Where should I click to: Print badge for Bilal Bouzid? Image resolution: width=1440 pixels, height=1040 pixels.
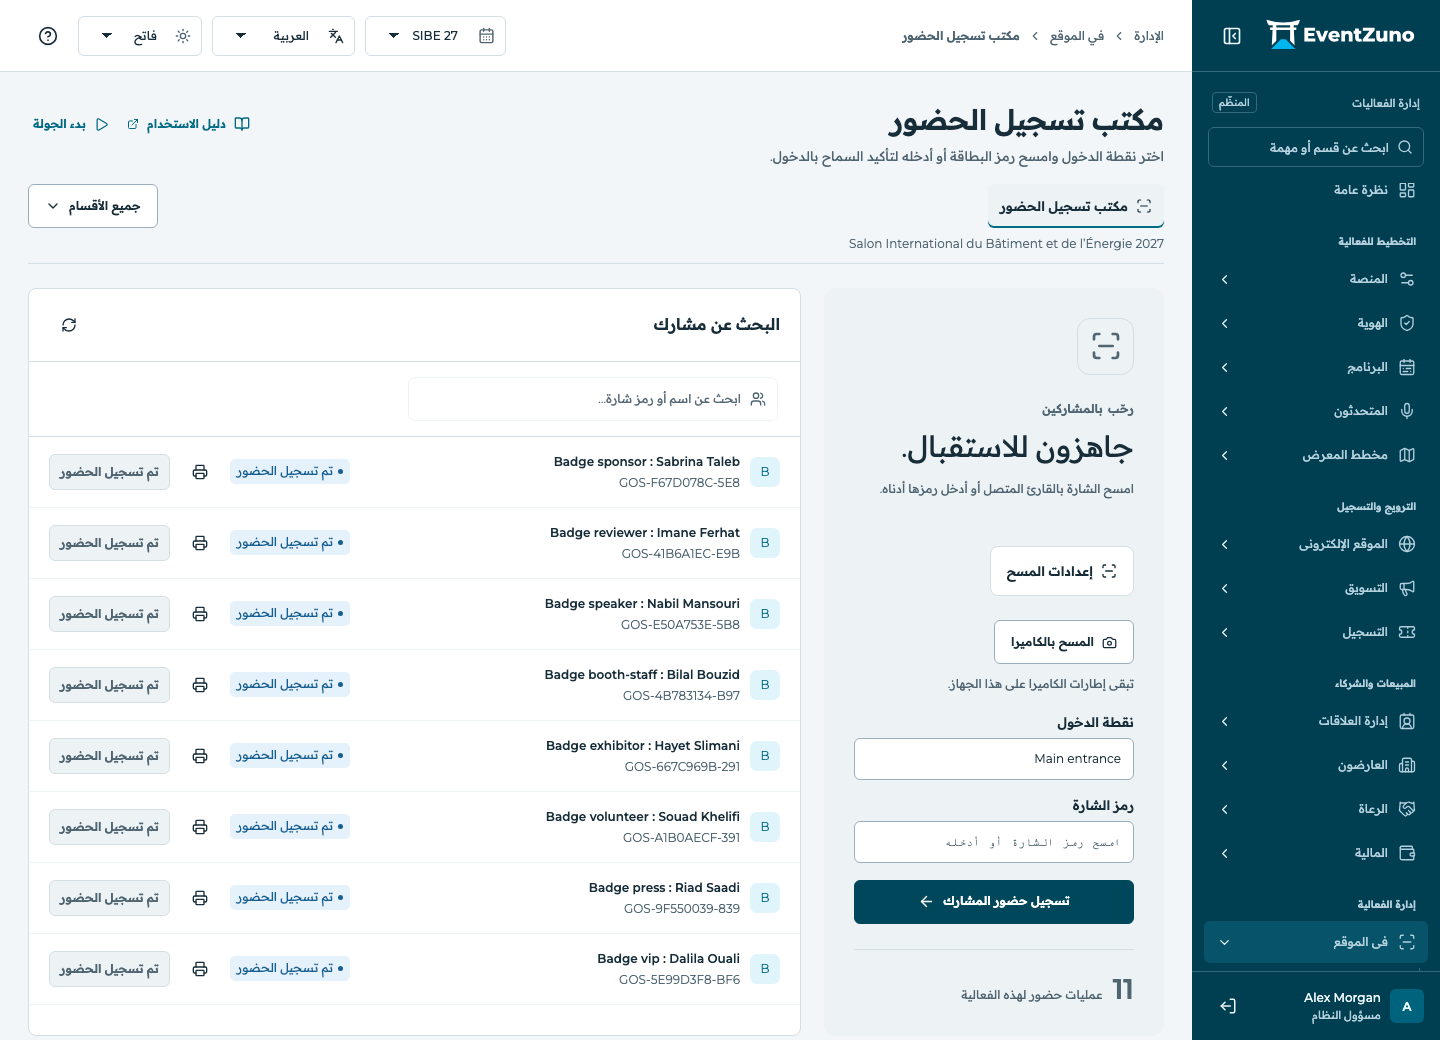point(200,685)
